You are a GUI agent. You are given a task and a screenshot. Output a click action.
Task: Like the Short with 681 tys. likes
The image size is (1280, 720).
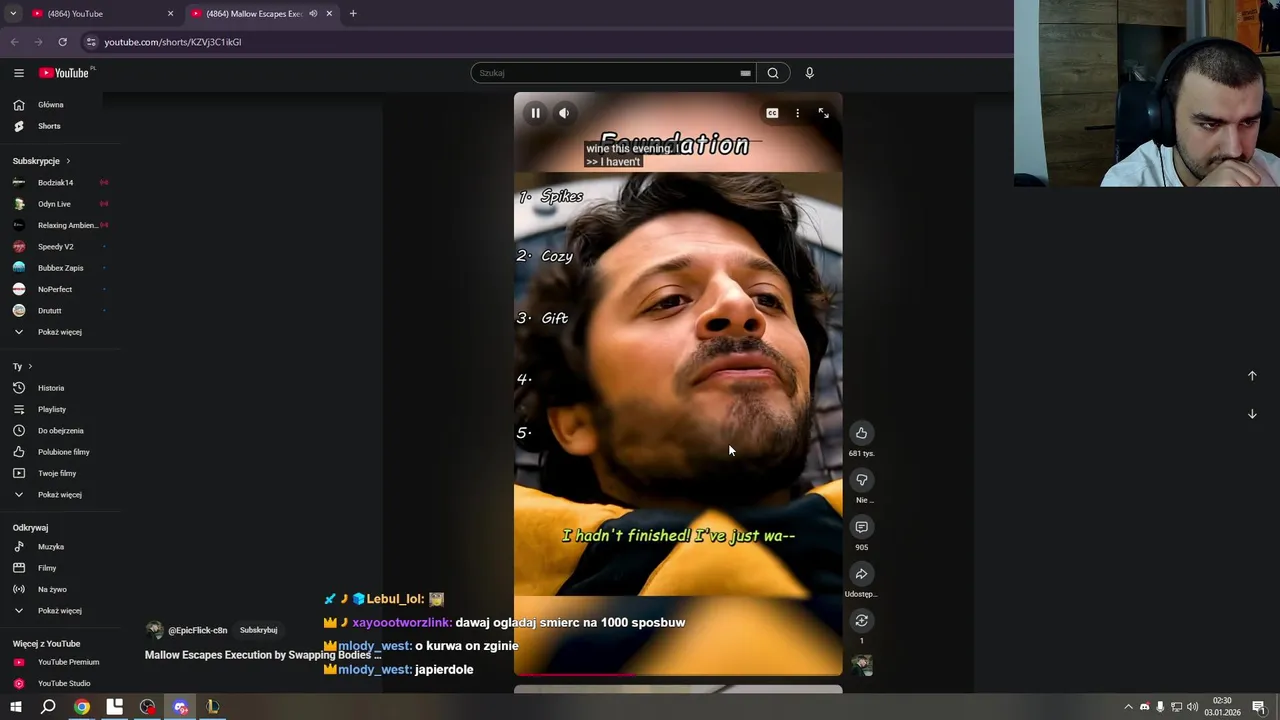tap(861, 433)
